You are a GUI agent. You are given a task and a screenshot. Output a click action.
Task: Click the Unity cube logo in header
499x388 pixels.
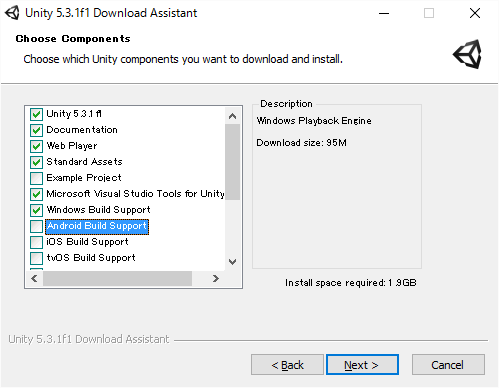coord(467,54)
